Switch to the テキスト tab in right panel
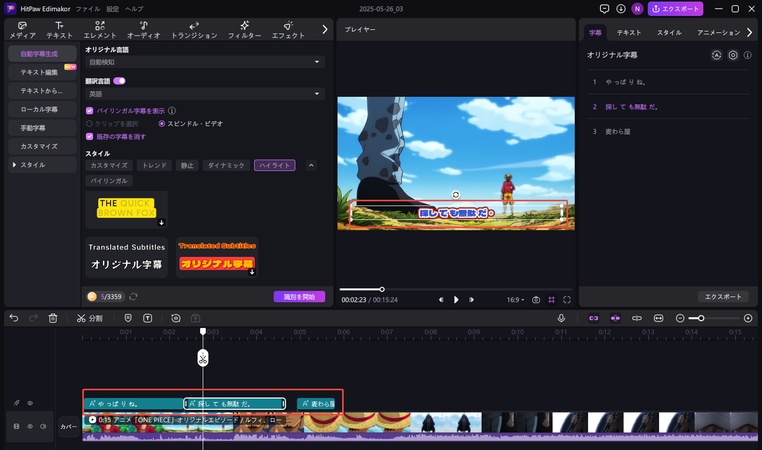This screenshot has width=762, height=450. pyautogui.click(x=629, y=33)
